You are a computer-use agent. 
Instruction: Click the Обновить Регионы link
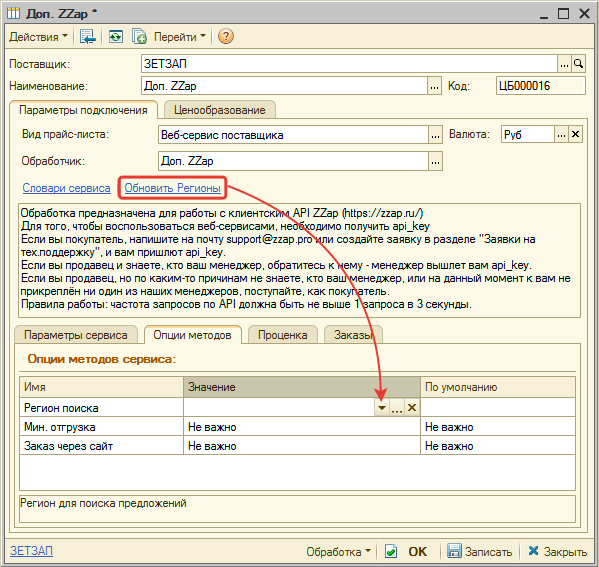pyautogui.click(x=173, y=188)
